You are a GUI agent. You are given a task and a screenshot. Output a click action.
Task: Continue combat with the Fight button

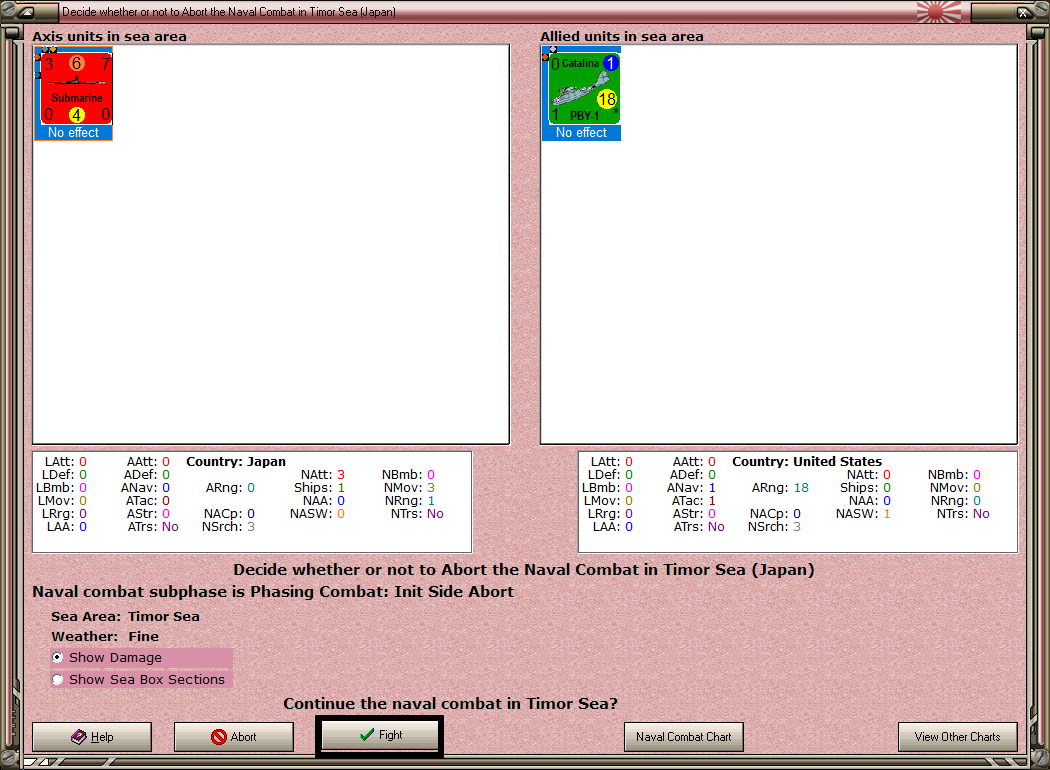click(x=380, y=736)
